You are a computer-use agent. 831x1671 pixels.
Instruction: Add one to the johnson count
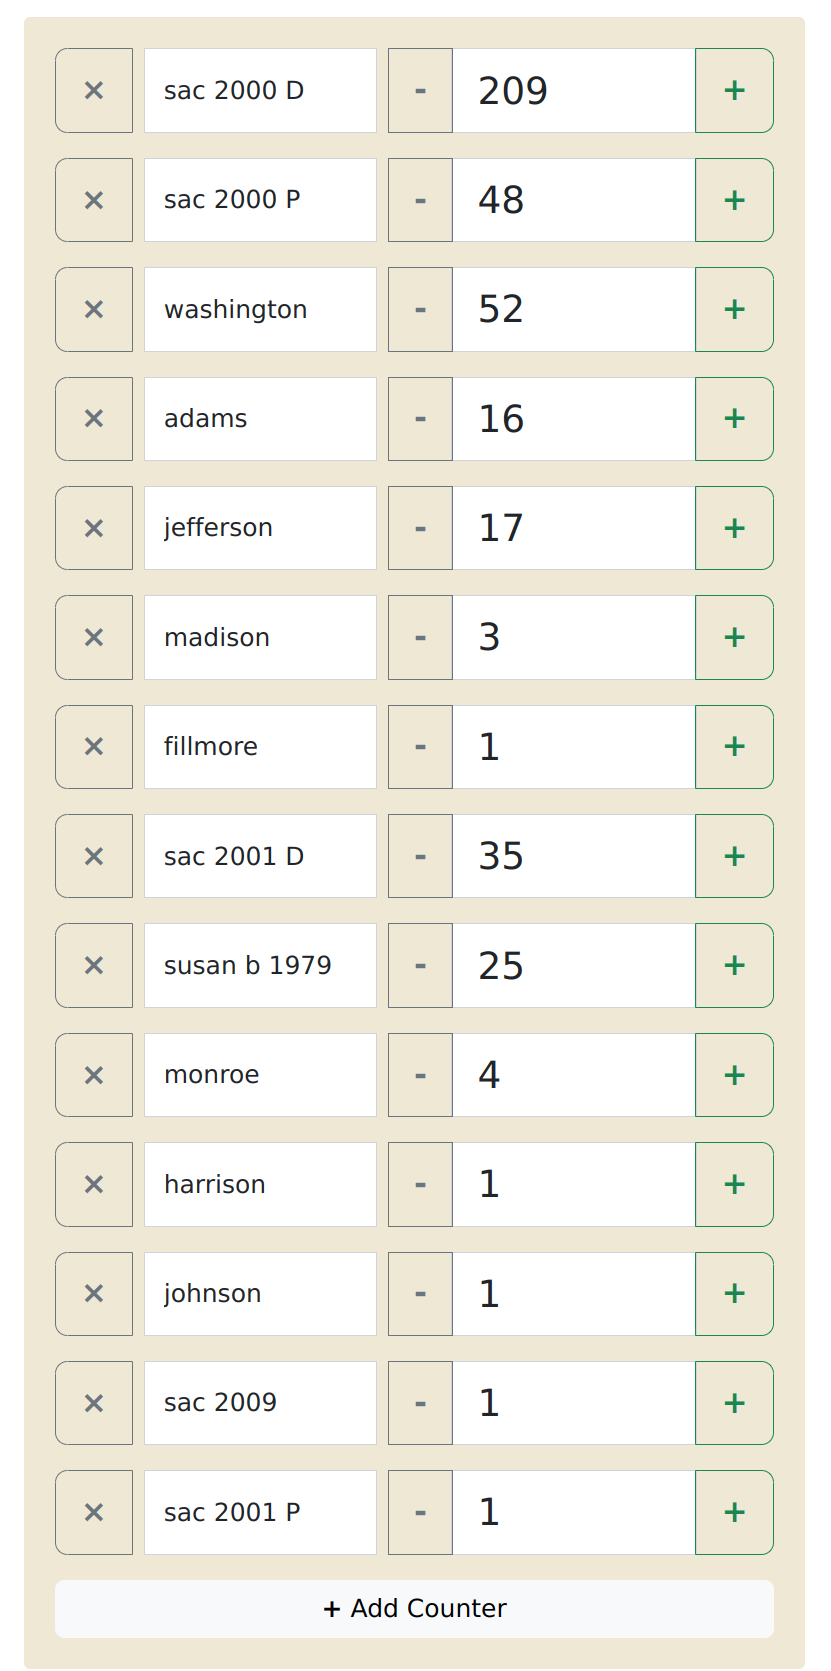pos(734,1294)
